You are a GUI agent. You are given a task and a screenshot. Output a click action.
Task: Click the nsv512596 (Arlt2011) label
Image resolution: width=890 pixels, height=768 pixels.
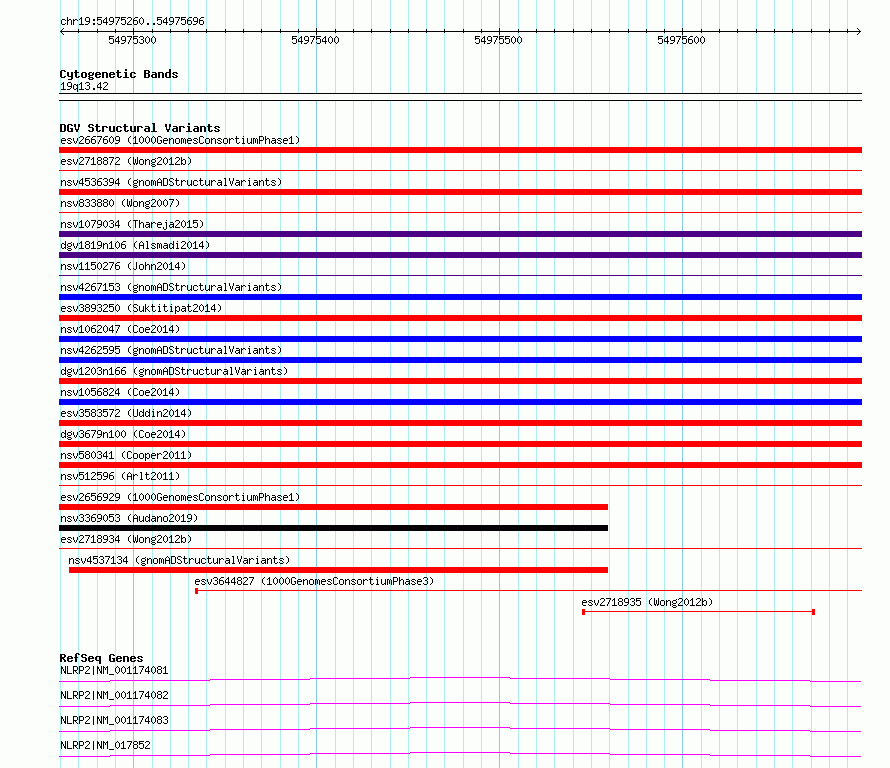[x=120, y=476]
